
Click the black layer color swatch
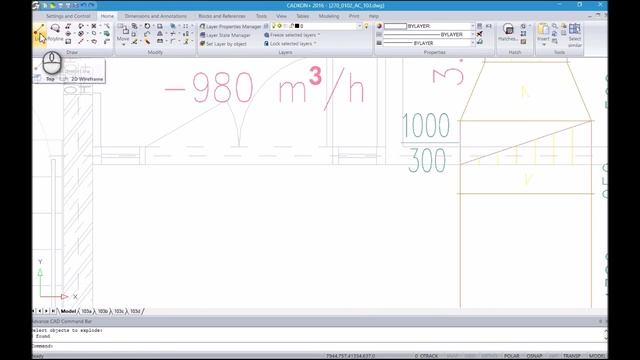click(x=297, y=26)
